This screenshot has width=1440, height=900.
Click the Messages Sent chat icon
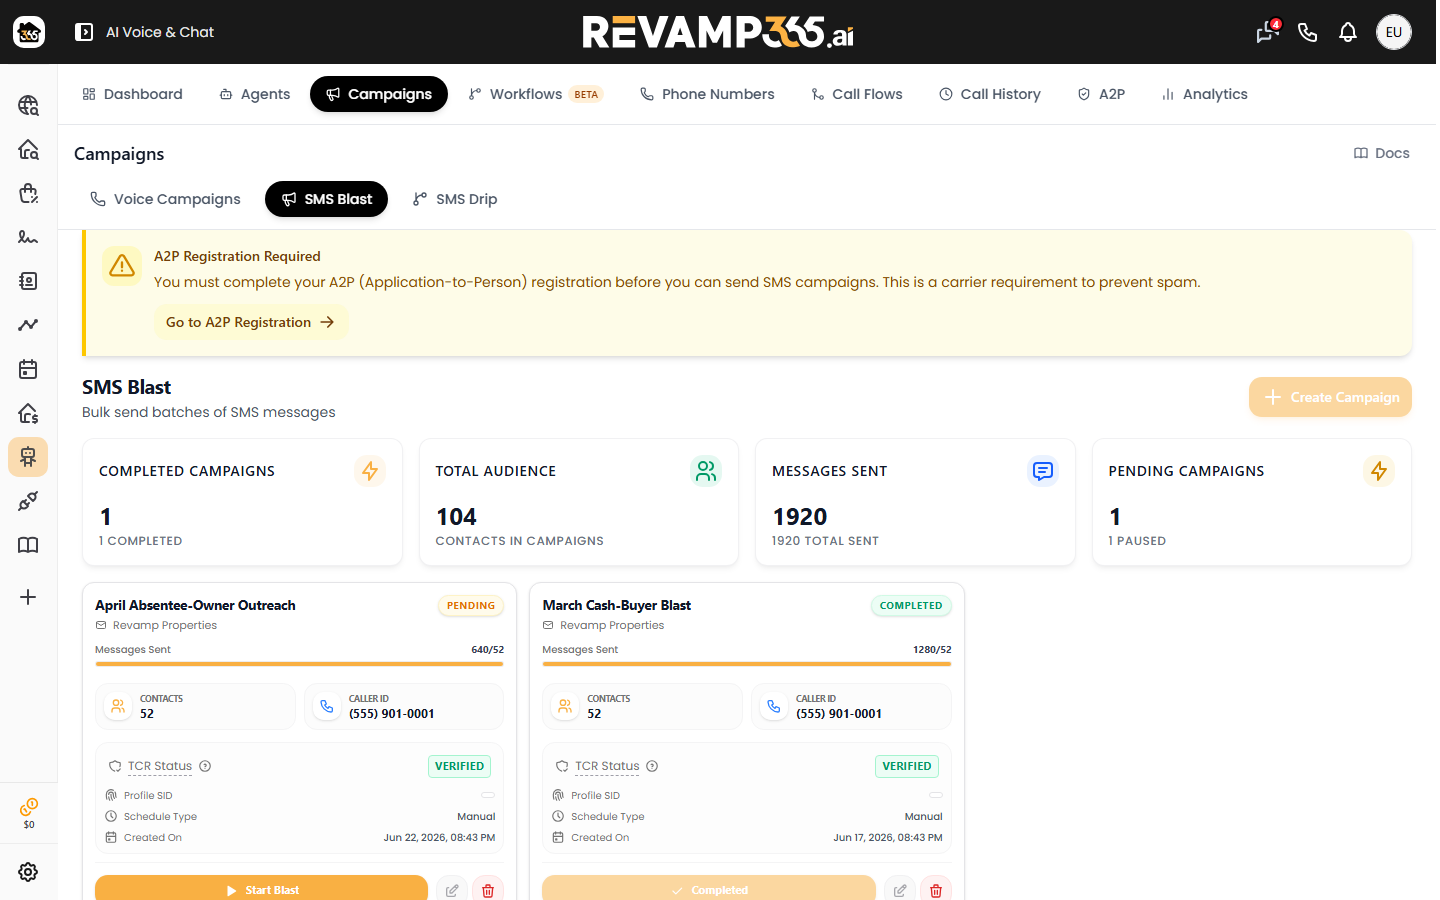(1043, 471)
